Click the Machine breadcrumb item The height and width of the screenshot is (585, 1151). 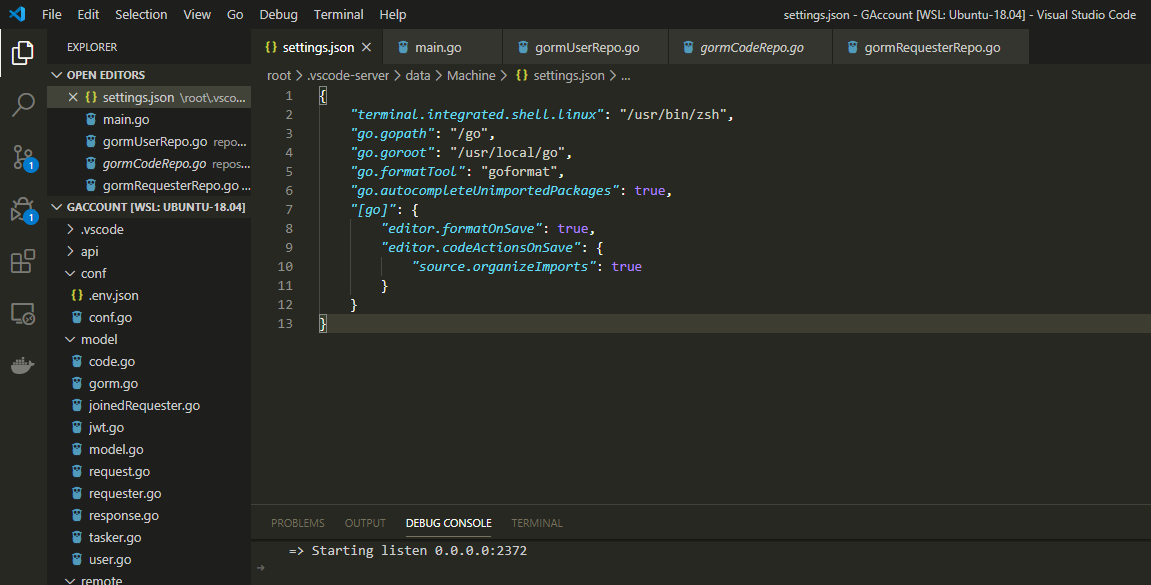471,75
